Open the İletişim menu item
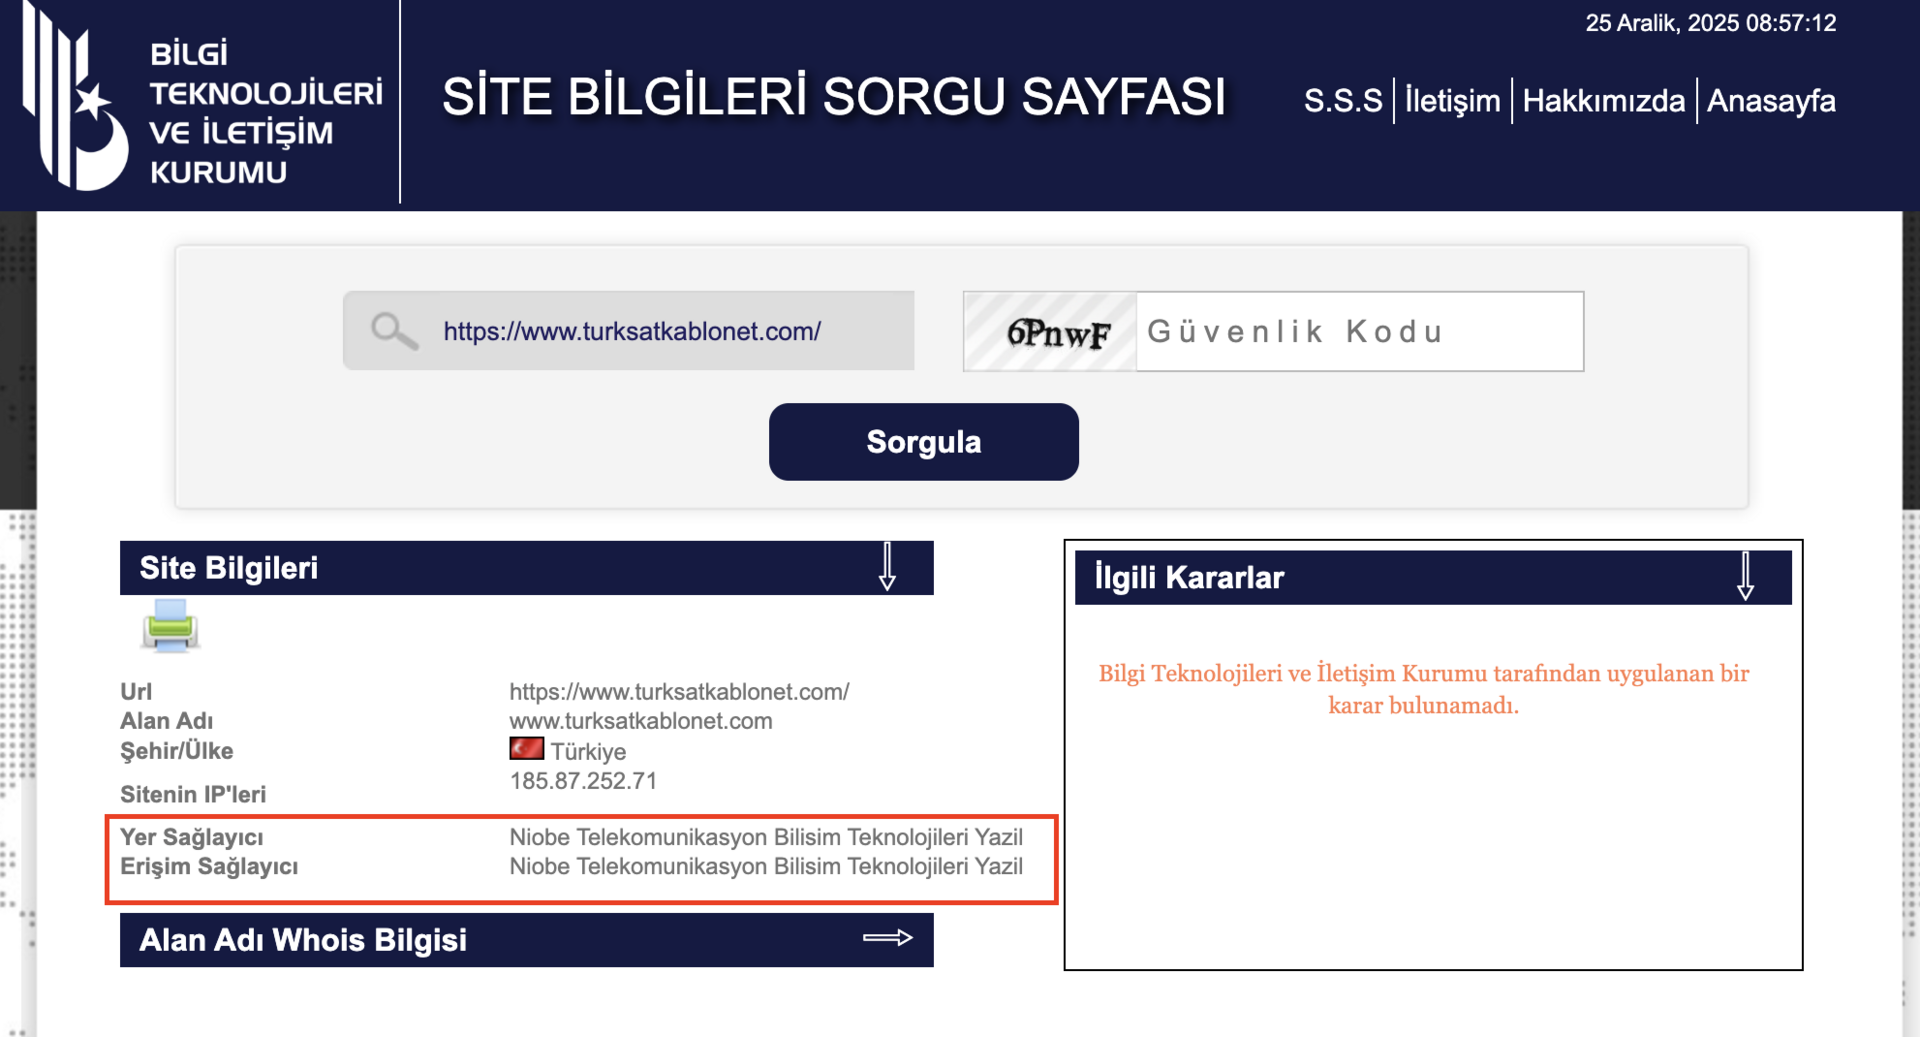Image resolution: width=1920 pixels, height=1037 pixels. pos(1452,101)
